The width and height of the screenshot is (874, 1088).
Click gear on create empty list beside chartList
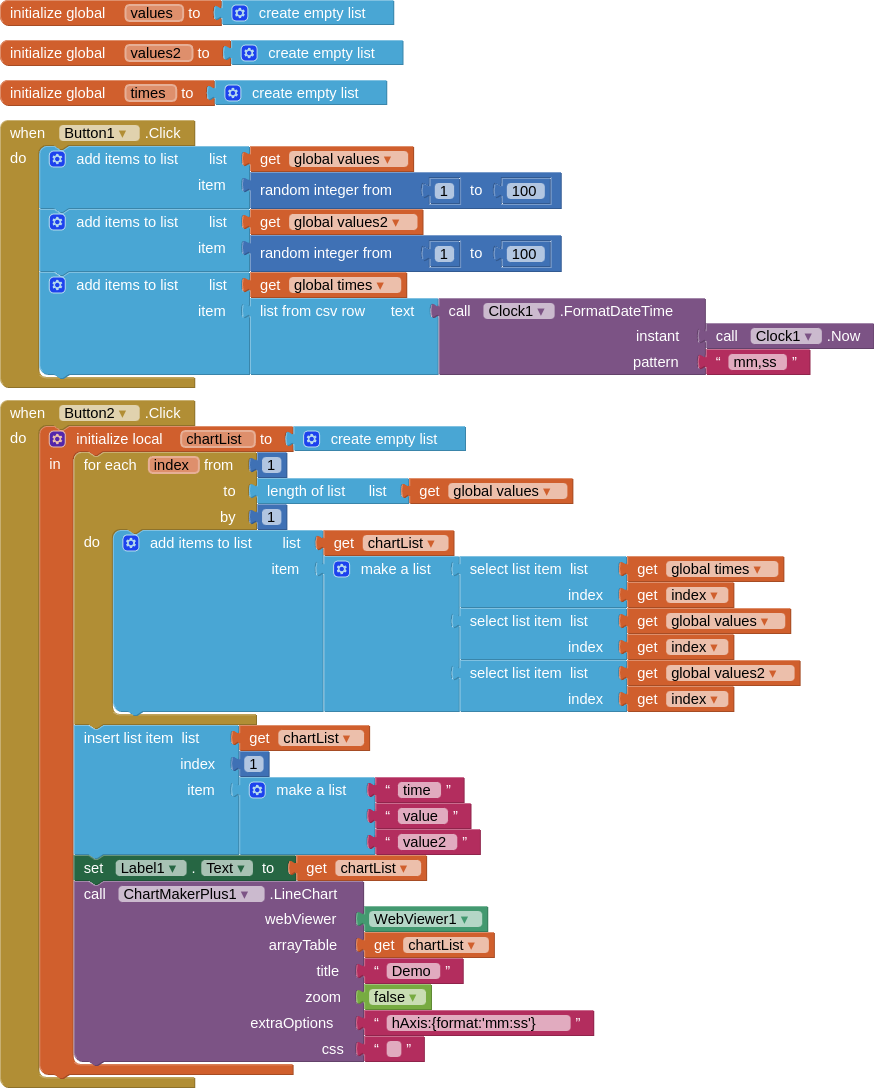coord(312,439)
